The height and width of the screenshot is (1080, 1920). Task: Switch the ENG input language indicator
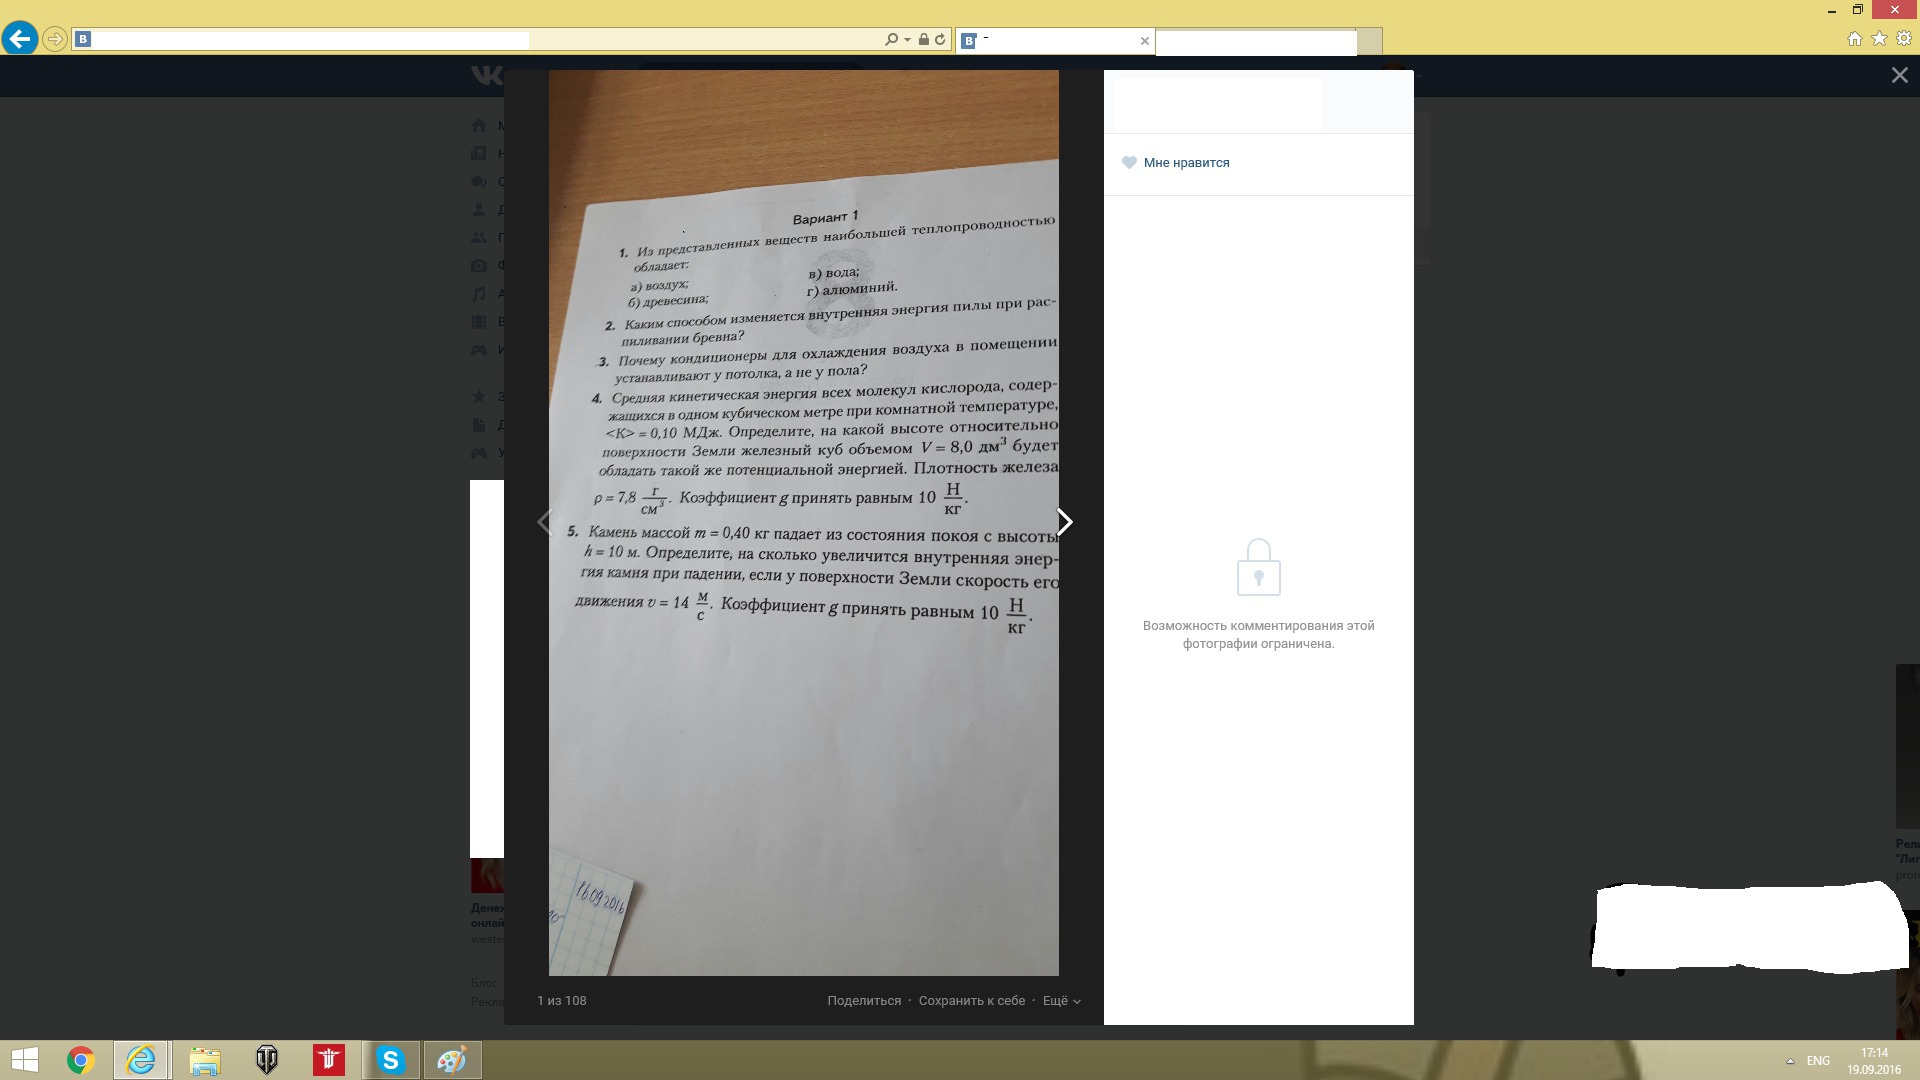(1818, 1061)
